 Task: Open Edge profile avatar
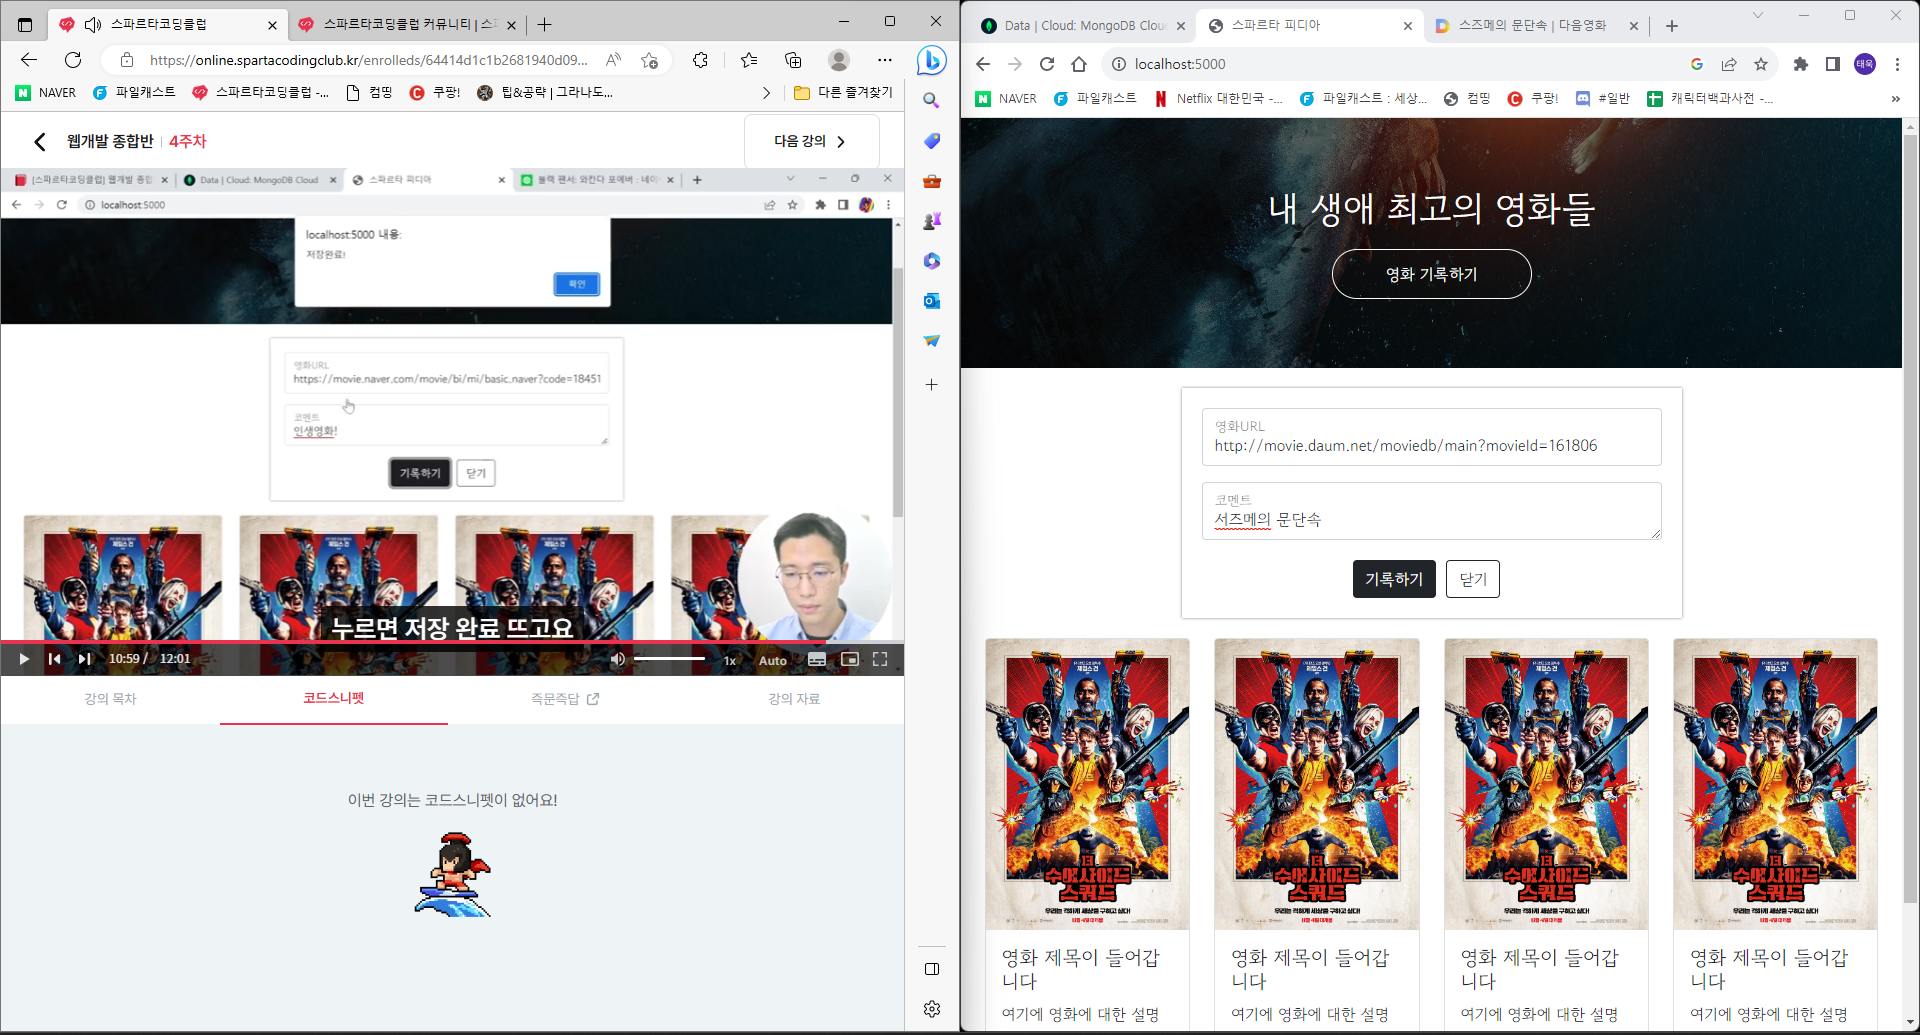(x=839, y=60)
